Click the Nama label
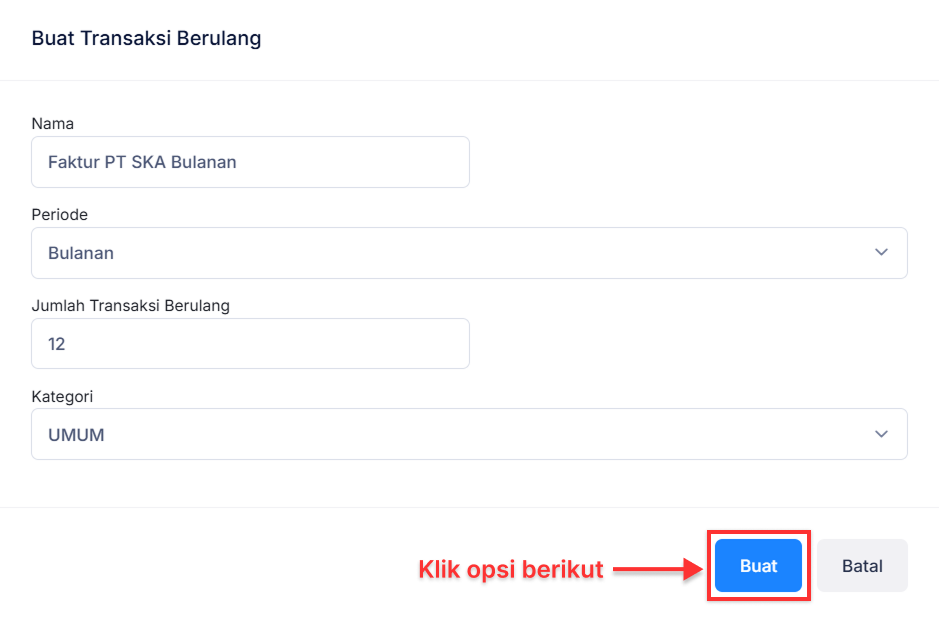 pos(52,123)
